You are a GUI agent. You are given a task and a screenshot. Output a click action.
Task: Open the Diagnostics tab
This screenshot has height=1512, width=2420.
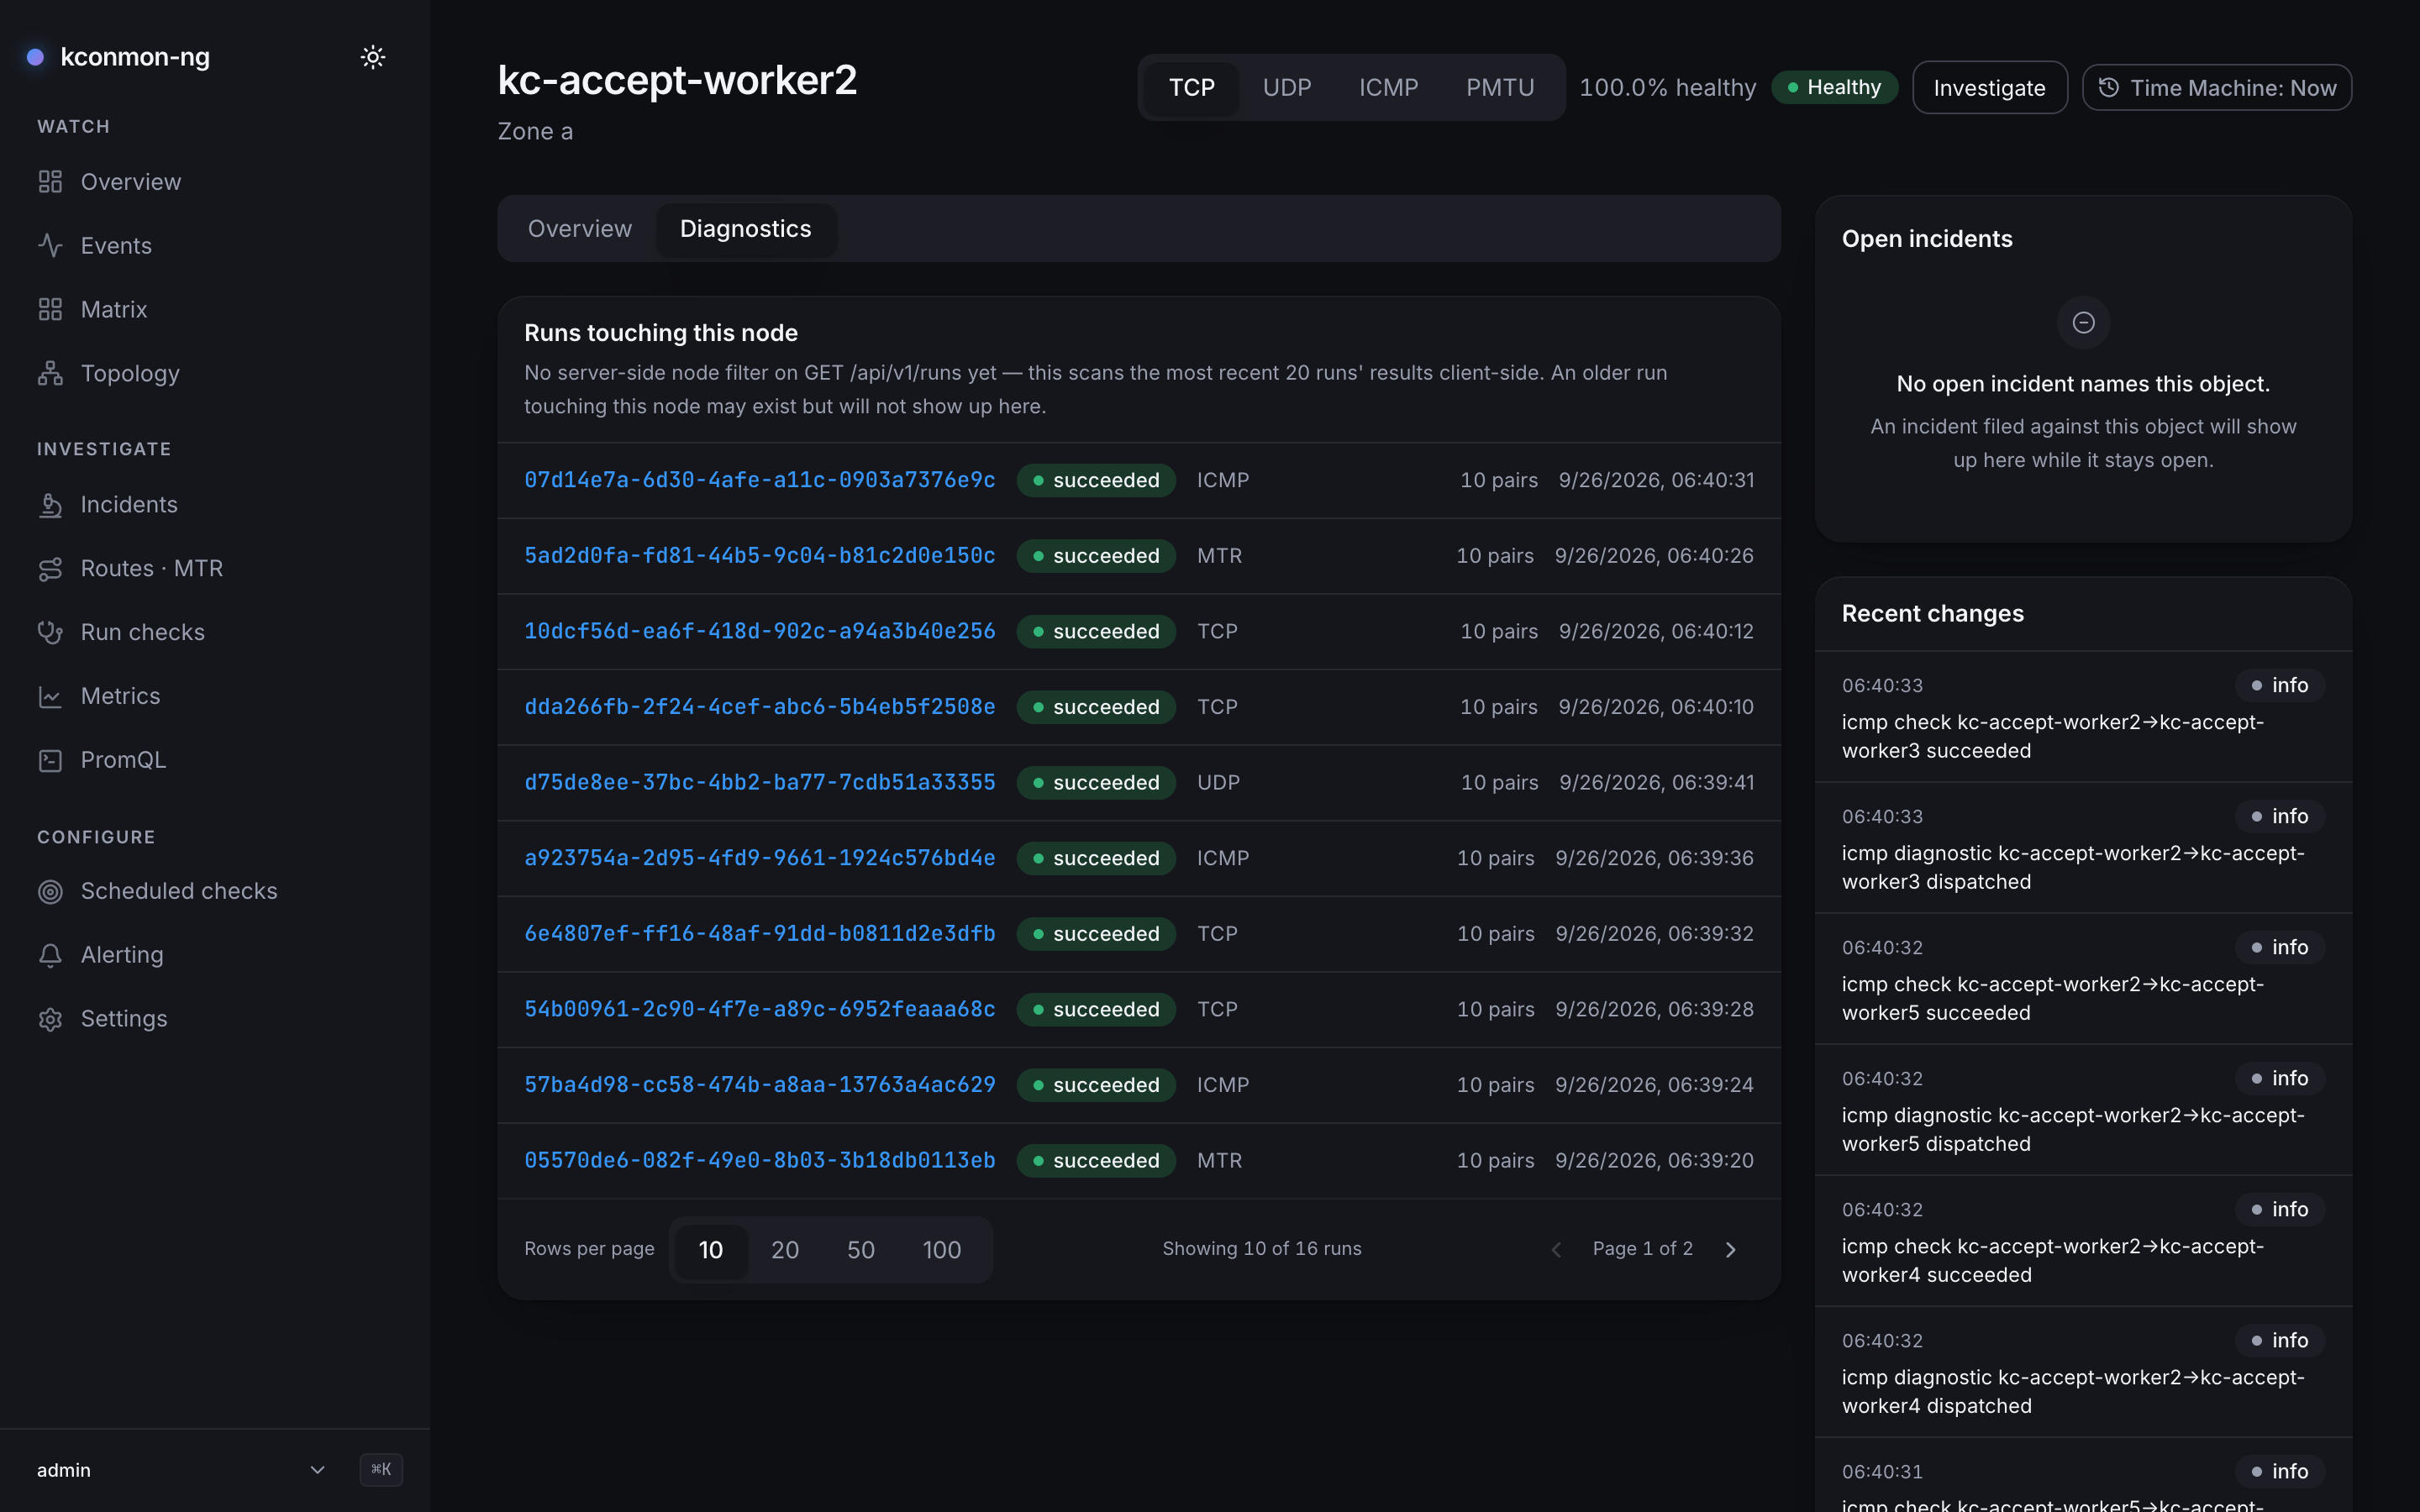pyautogui.click(x=745, y=229)
